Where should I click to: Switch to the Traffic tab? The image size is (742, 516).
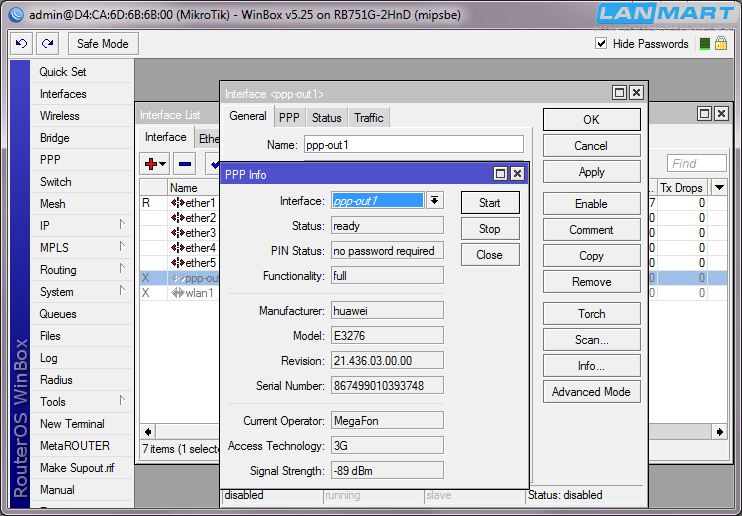369,118
